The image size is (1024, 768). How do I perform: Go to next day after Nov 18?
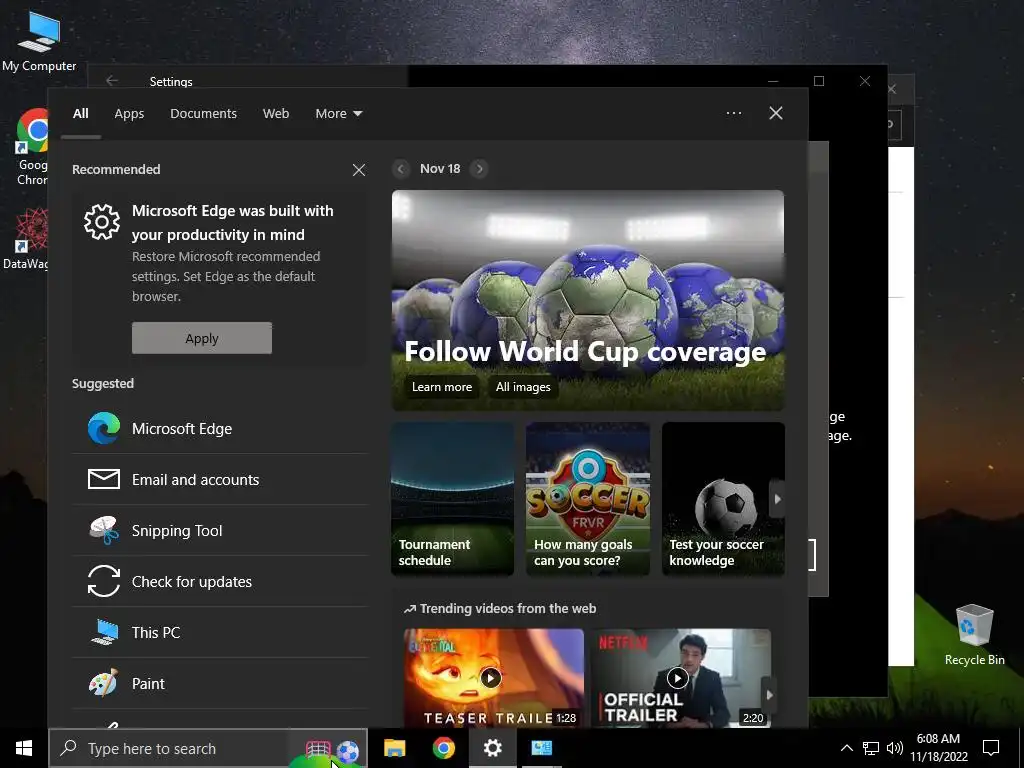pyautogui.click(x=479, y=169)
